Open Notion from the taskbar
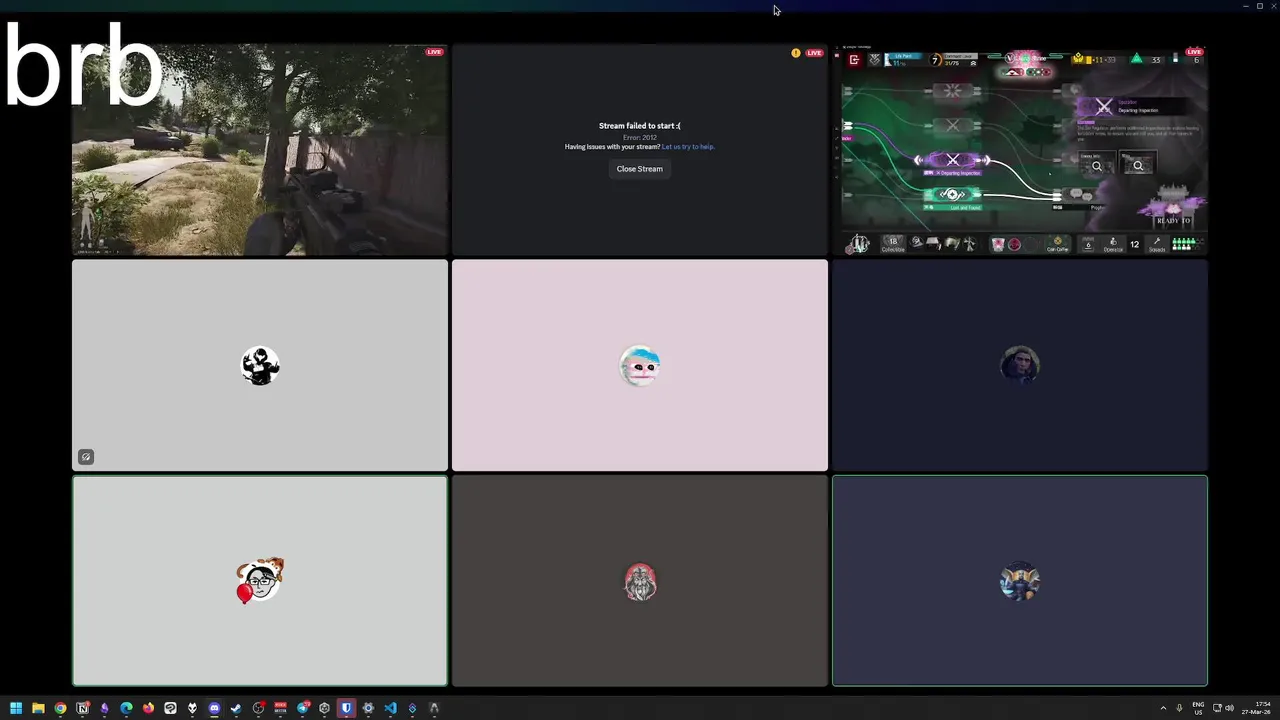The image size is (1280, 720). tap(82, 708)
